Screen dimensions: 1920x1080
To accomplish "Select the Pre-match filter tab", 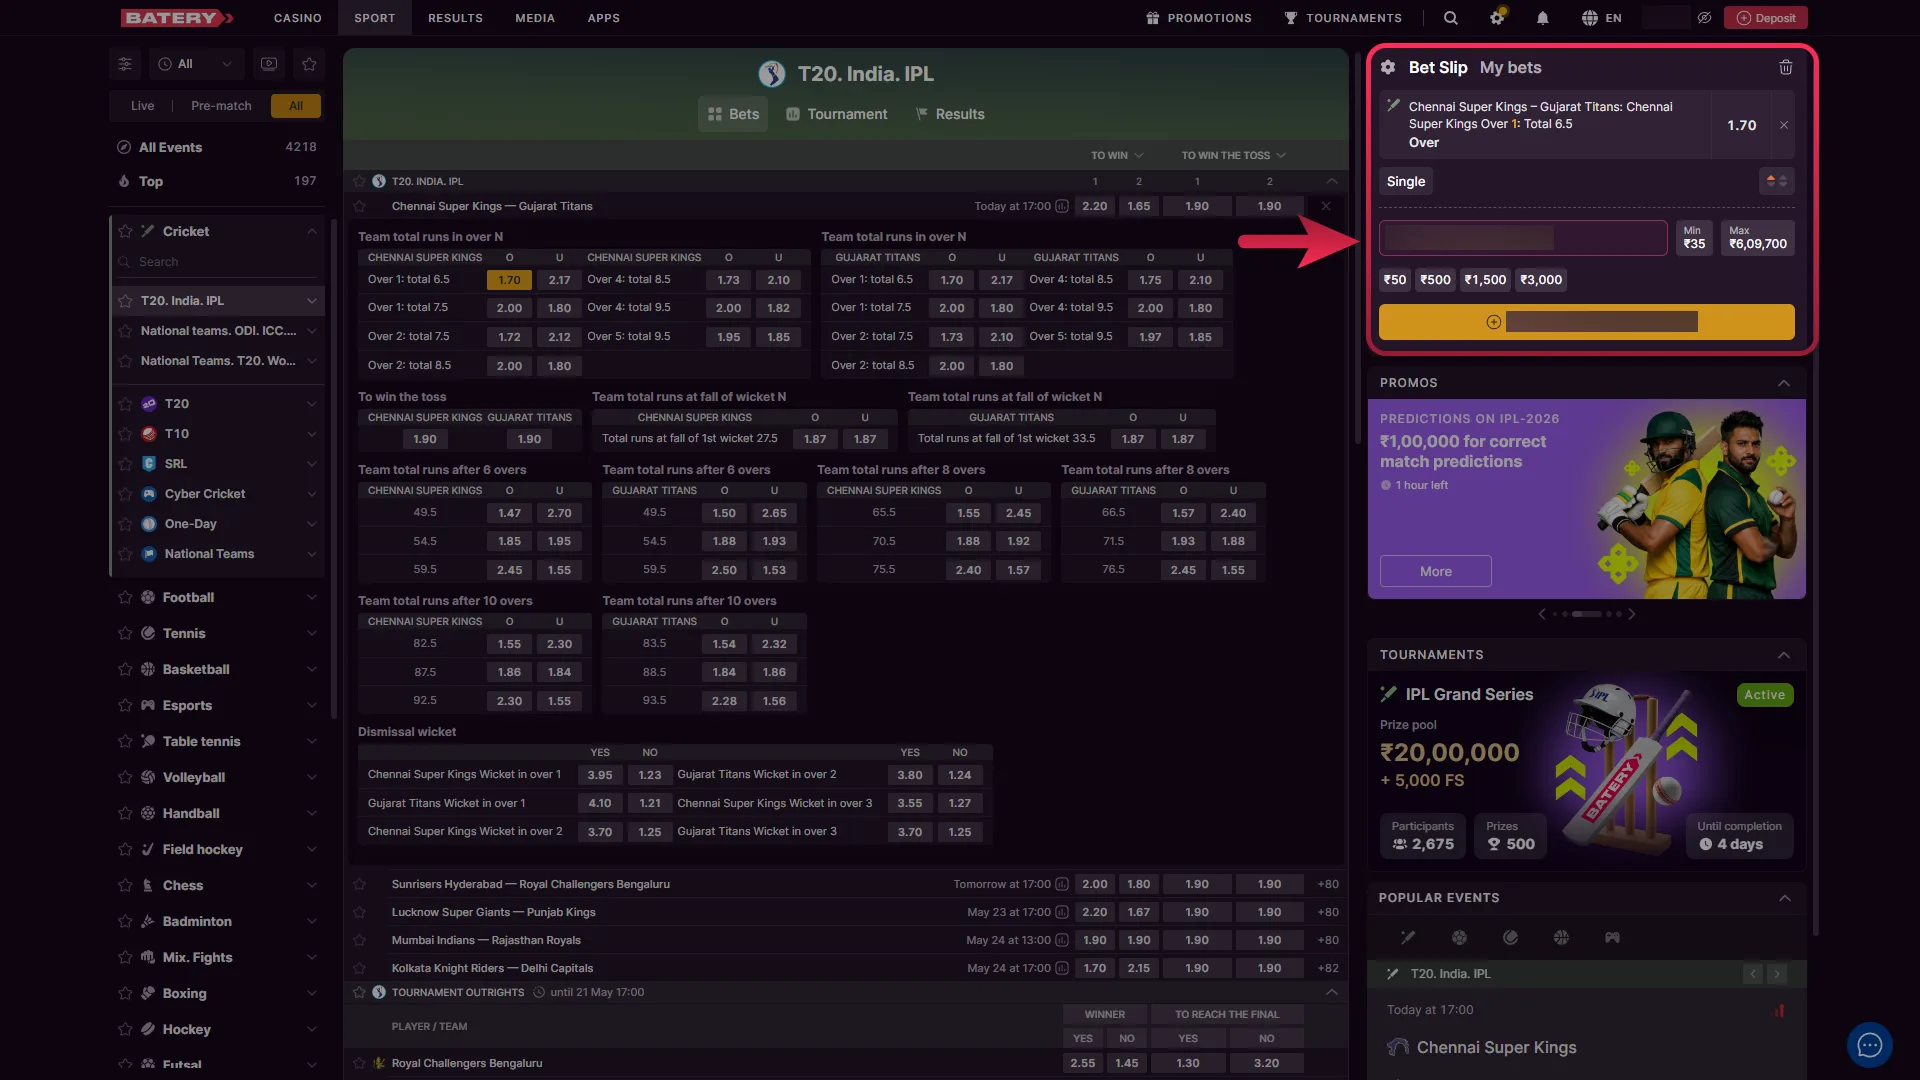I will tap(221, 106).
